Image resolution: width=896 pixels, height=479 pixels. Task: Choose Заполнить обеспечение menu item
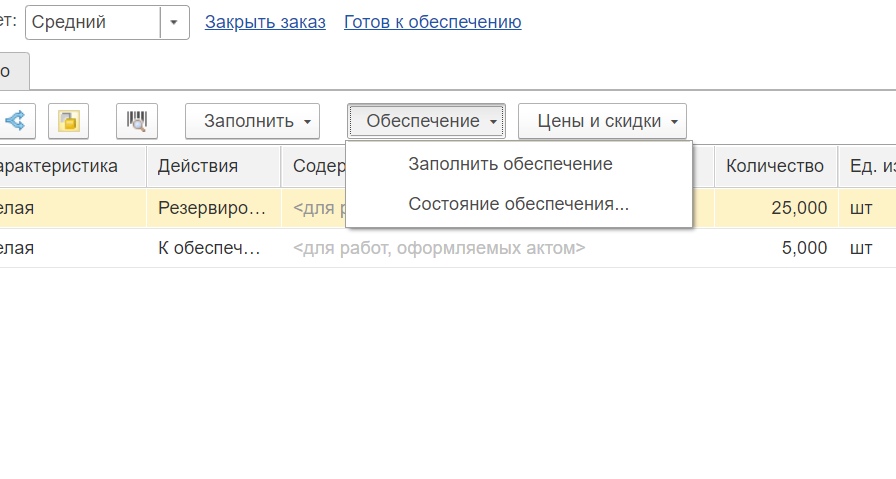tap(510, 164)
